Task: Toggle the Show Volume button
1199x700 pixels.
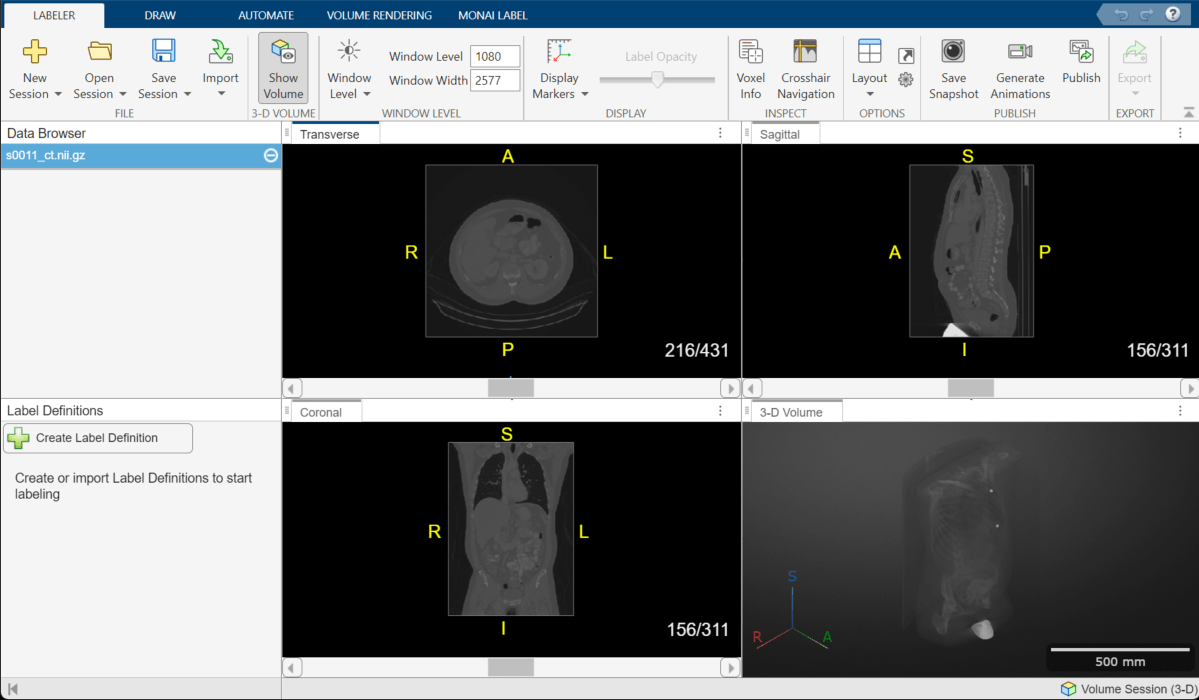Action: [x=283, y=67]
